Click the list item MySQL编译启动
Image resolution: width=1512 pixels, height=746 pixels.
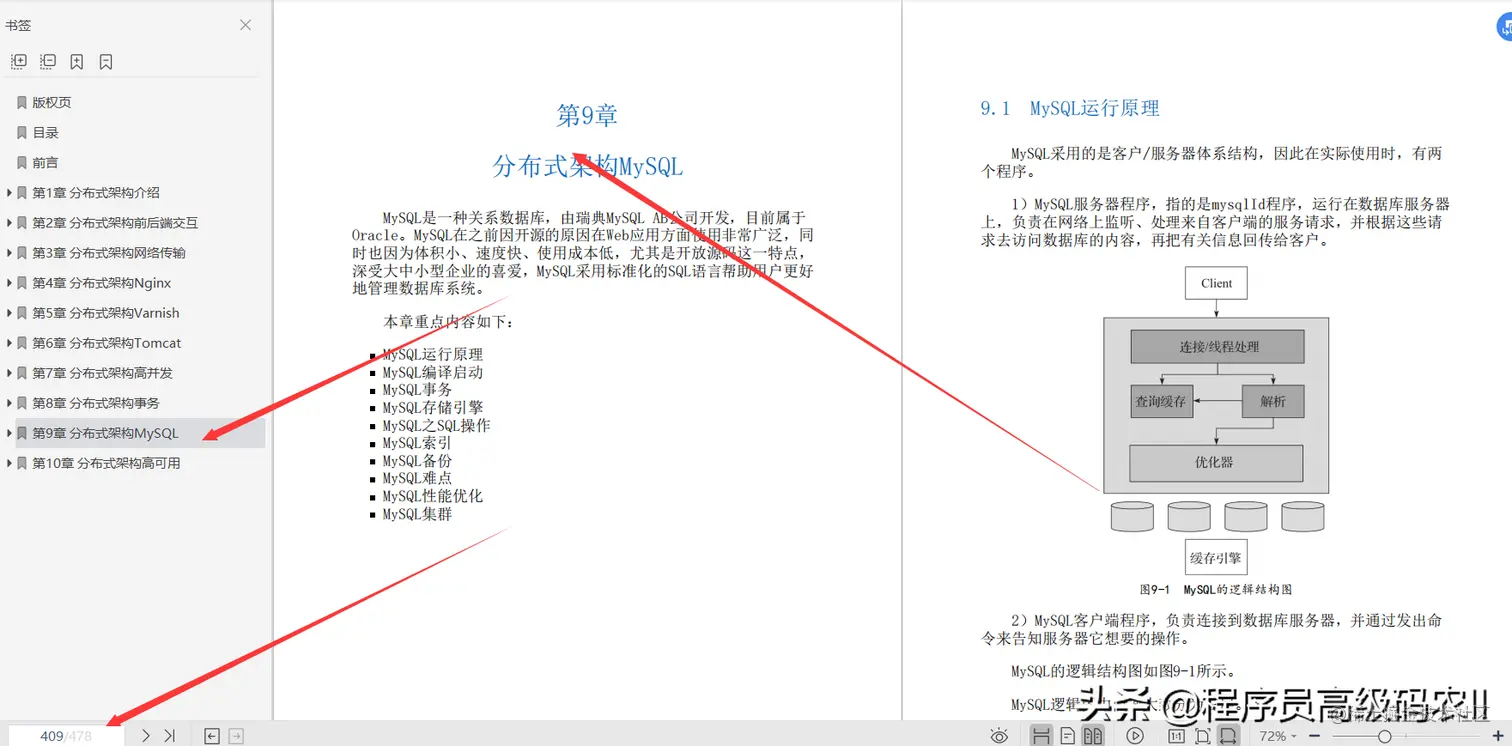433,372
